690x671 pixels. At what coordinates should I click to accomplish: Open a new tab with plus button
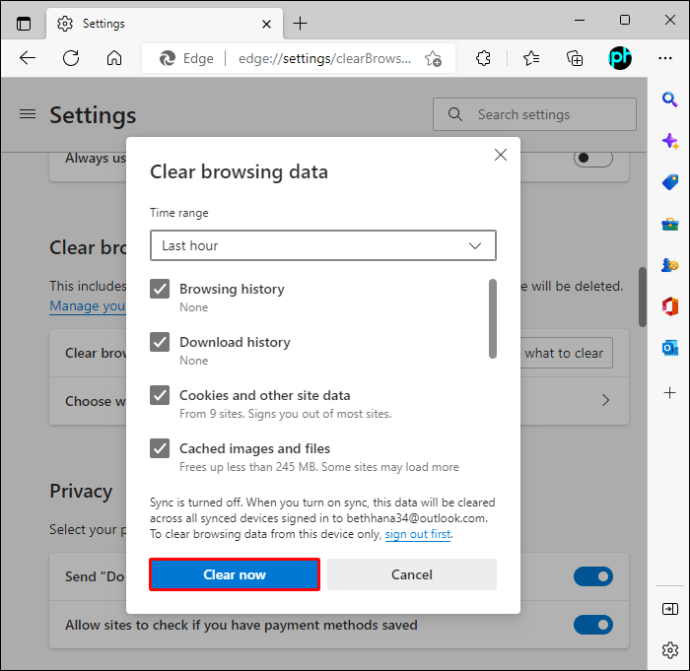coord(300,23)
